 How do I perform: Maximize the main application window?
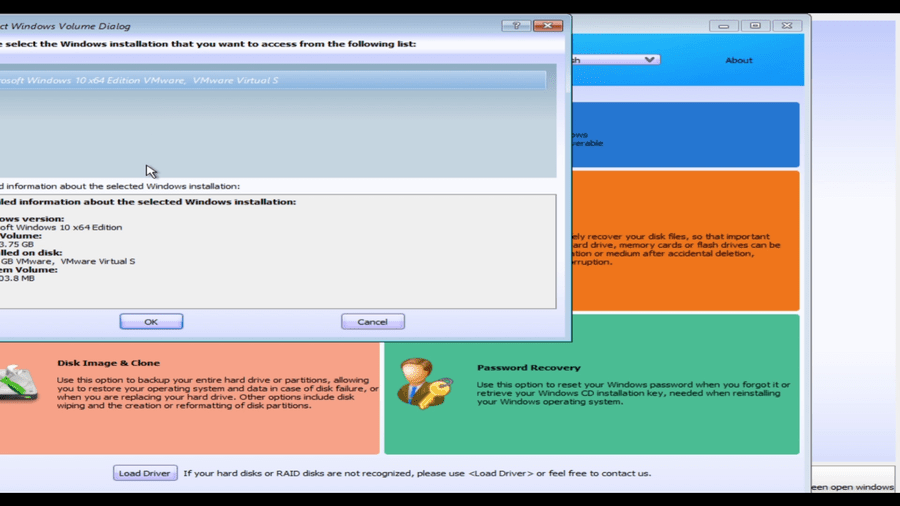(x=755, y=26)
